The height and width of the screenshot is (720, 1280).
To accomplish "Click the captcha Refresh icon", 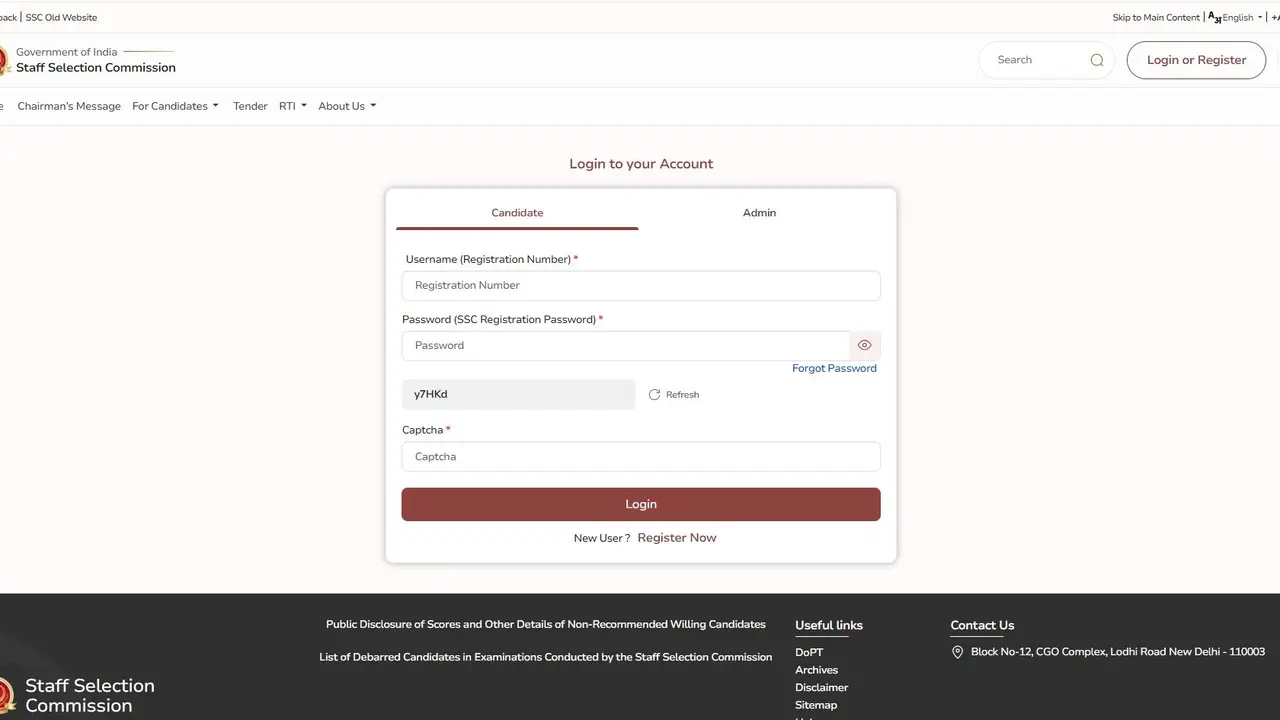I will [x=654, y=395].
